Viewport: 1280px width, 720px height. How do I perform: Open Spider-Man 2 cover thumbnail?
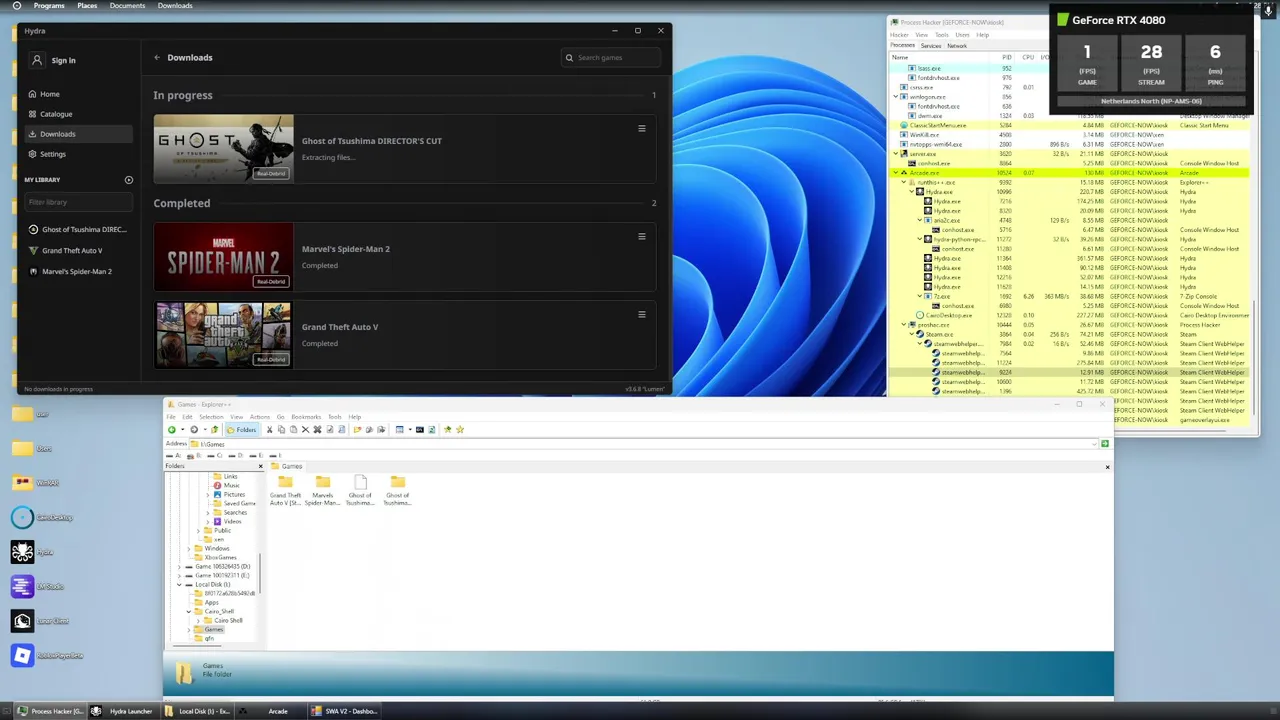click(x=223, y=256)
